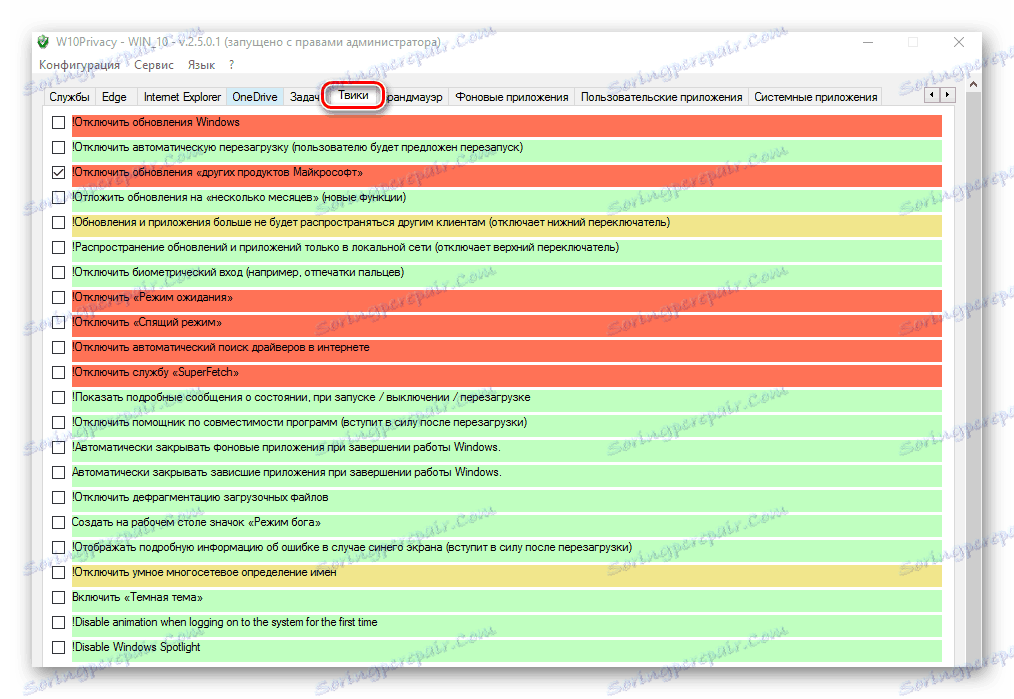Switch to the Фоновые приложения tab

[x=512, y=97]
